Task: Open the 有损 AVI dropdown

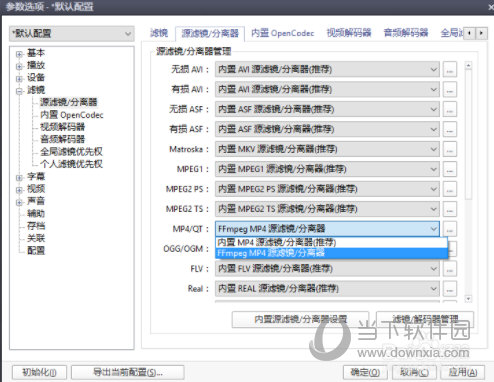Action: (x=327, y=89)
